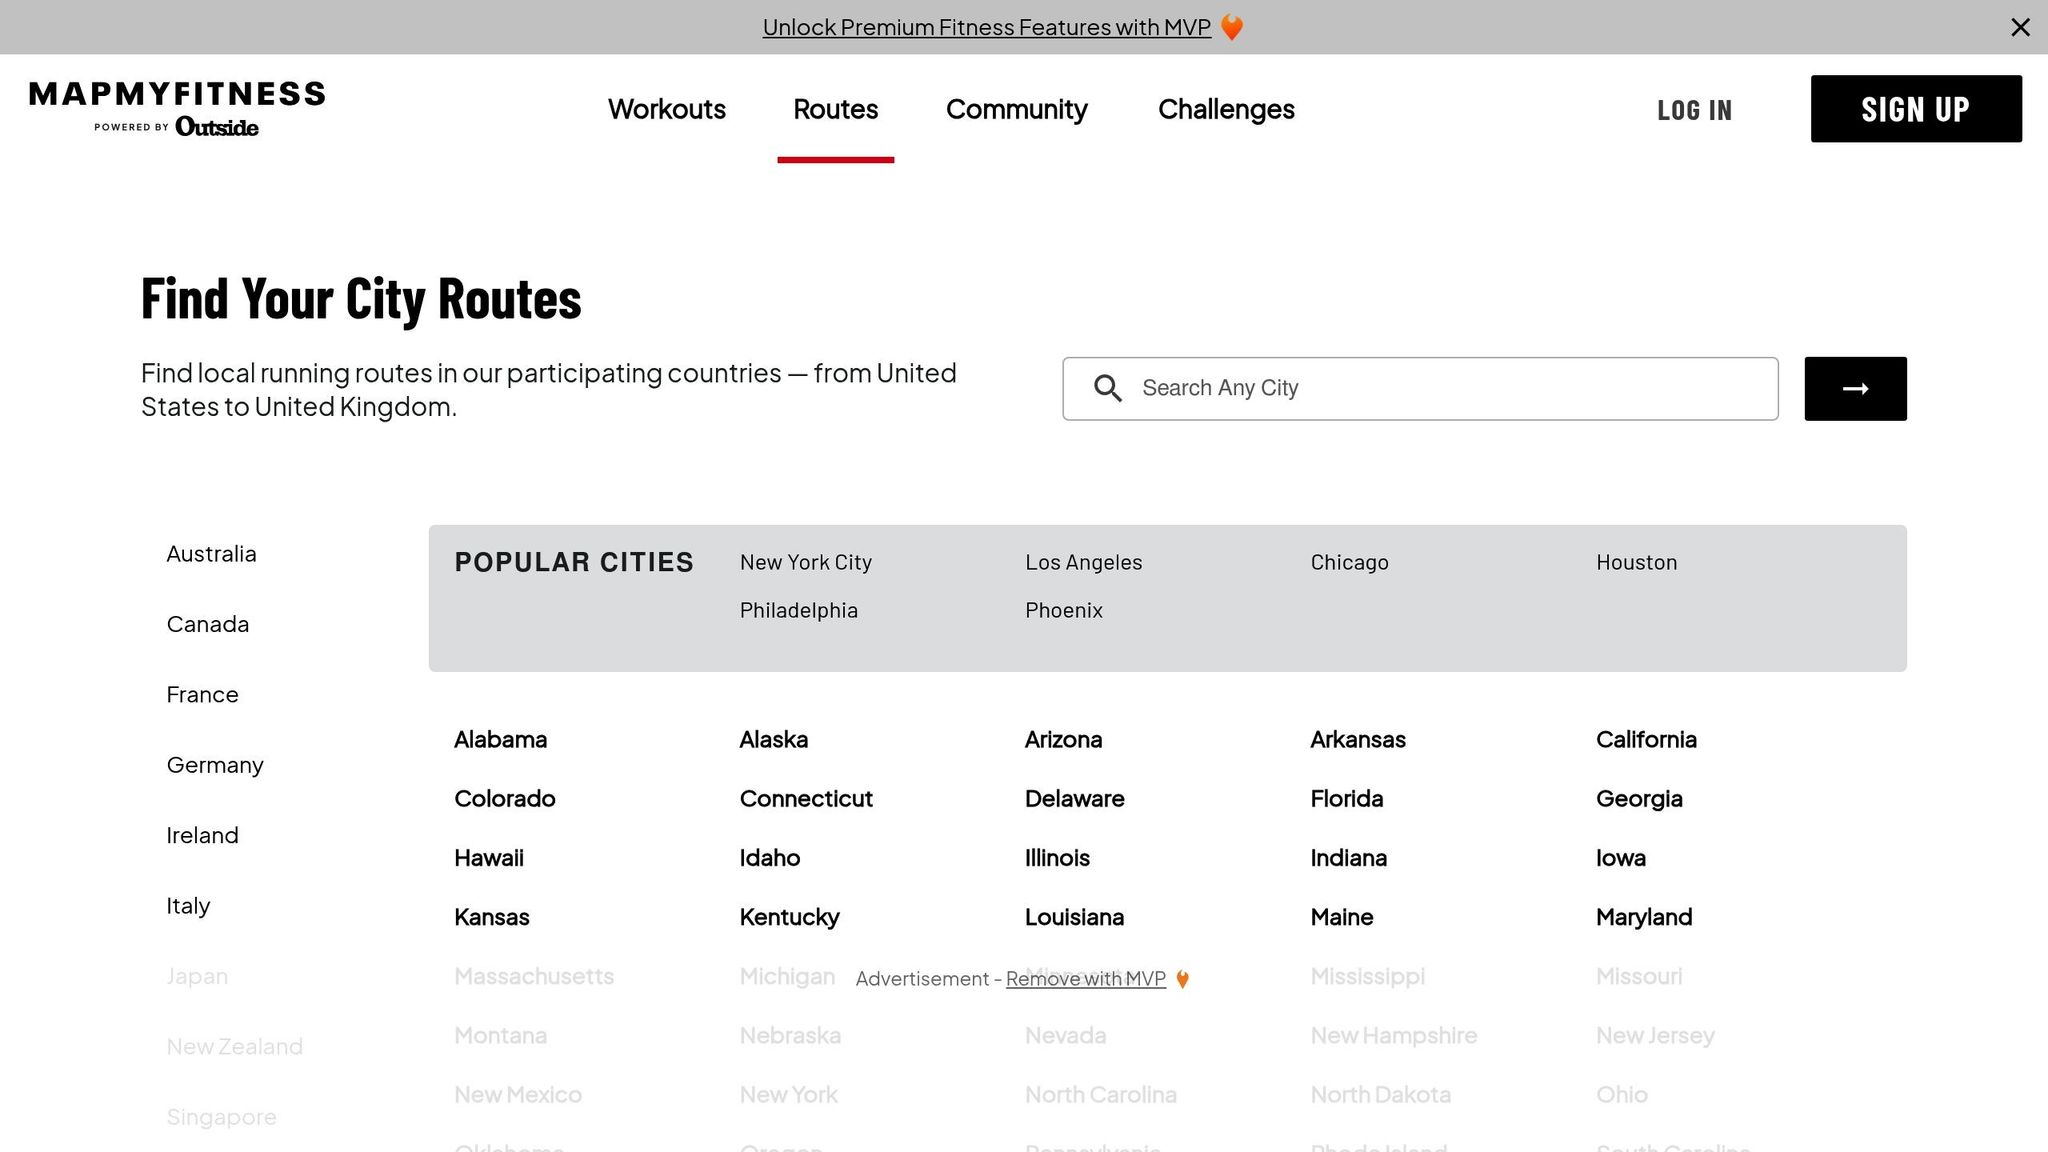Stay on the Routes tab
The image size is (2048, 1152).
pyautogui.click(x=835, y=110)
